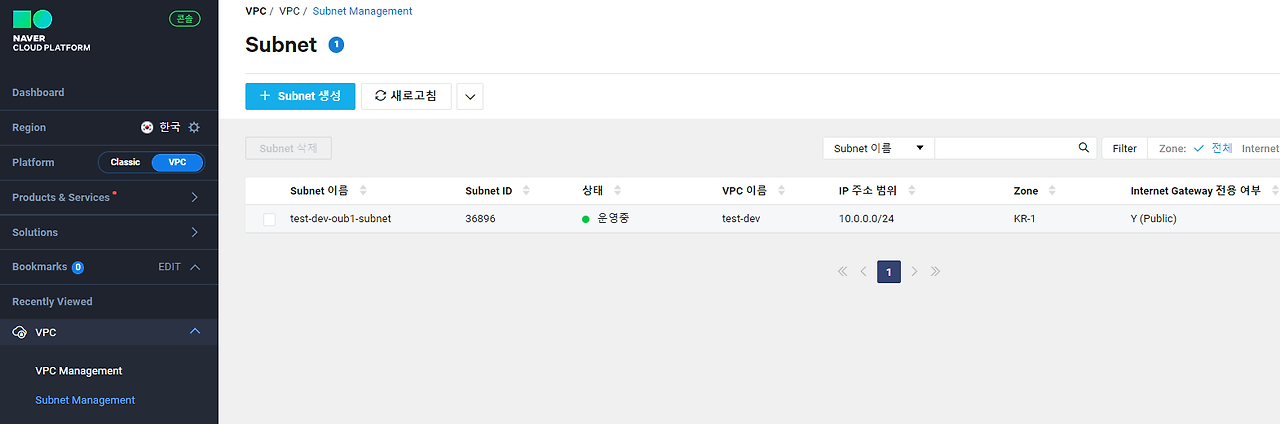Viewport: 1280px width, 424px height.
Task: Click the 새로고침 refresh button
Action: (x=406, y=96)
